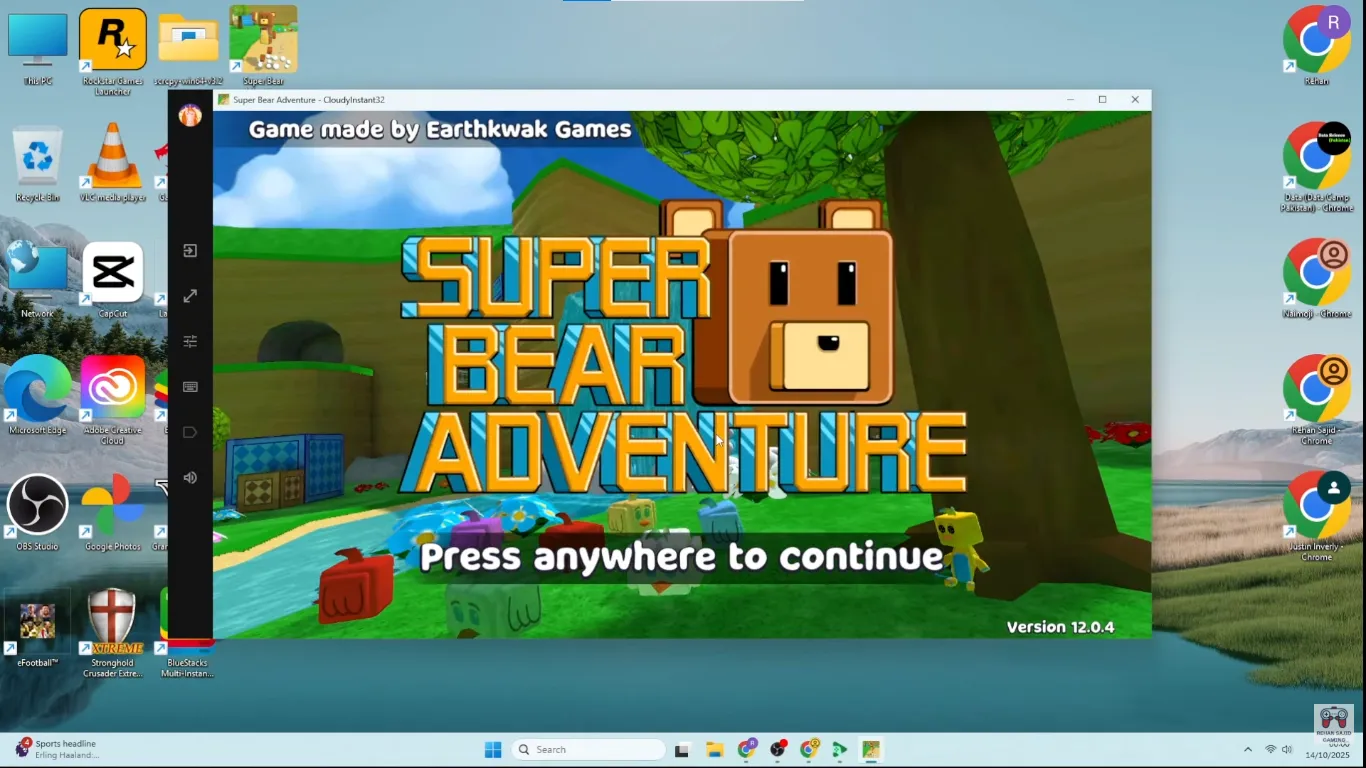
Task: Expand the system tray hidden icons chevron
Action: tap(1247, 749)
